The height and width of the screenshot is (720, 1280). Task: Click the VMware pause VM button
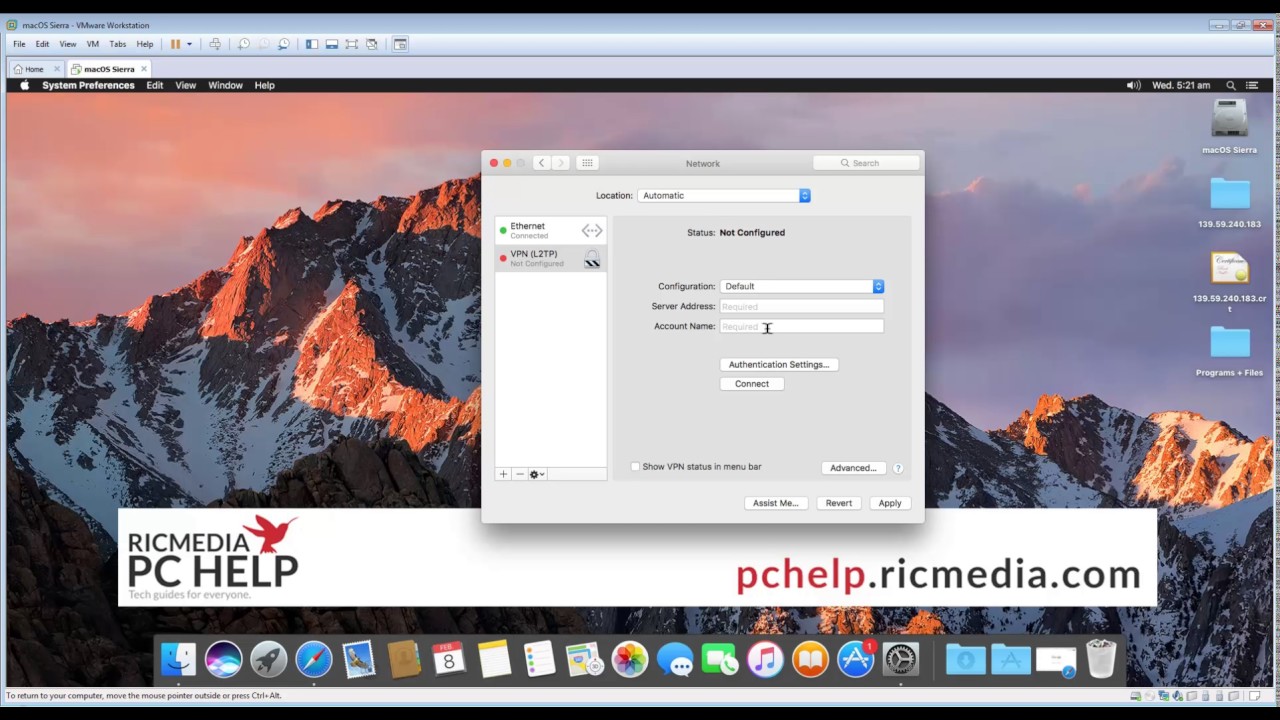pyautogui.click(x=175, y=44)
